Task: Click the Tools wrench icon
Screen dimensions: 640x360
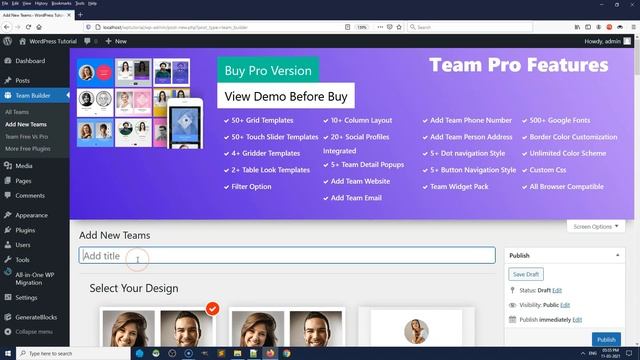Action: coord(8,260)
